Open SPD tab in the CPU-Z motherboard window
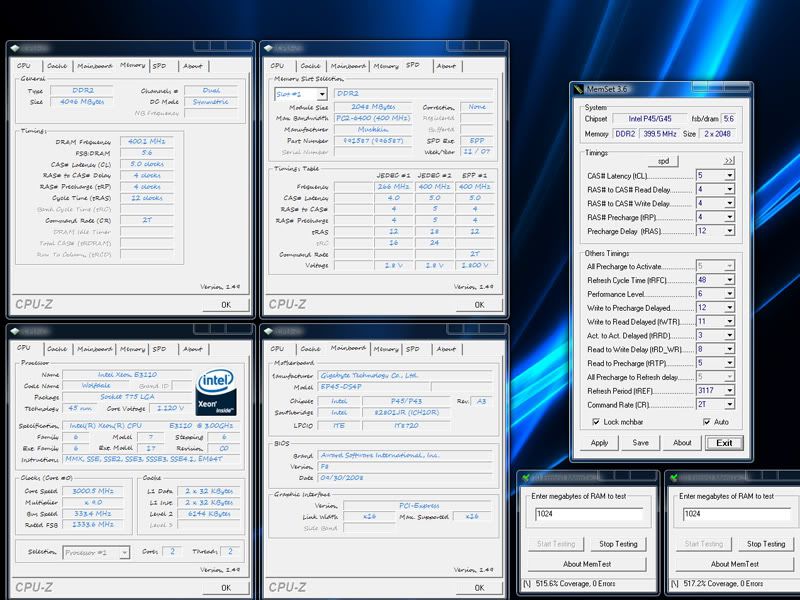The height and width of the screenshot is (600, 800). tap(413, 349)
